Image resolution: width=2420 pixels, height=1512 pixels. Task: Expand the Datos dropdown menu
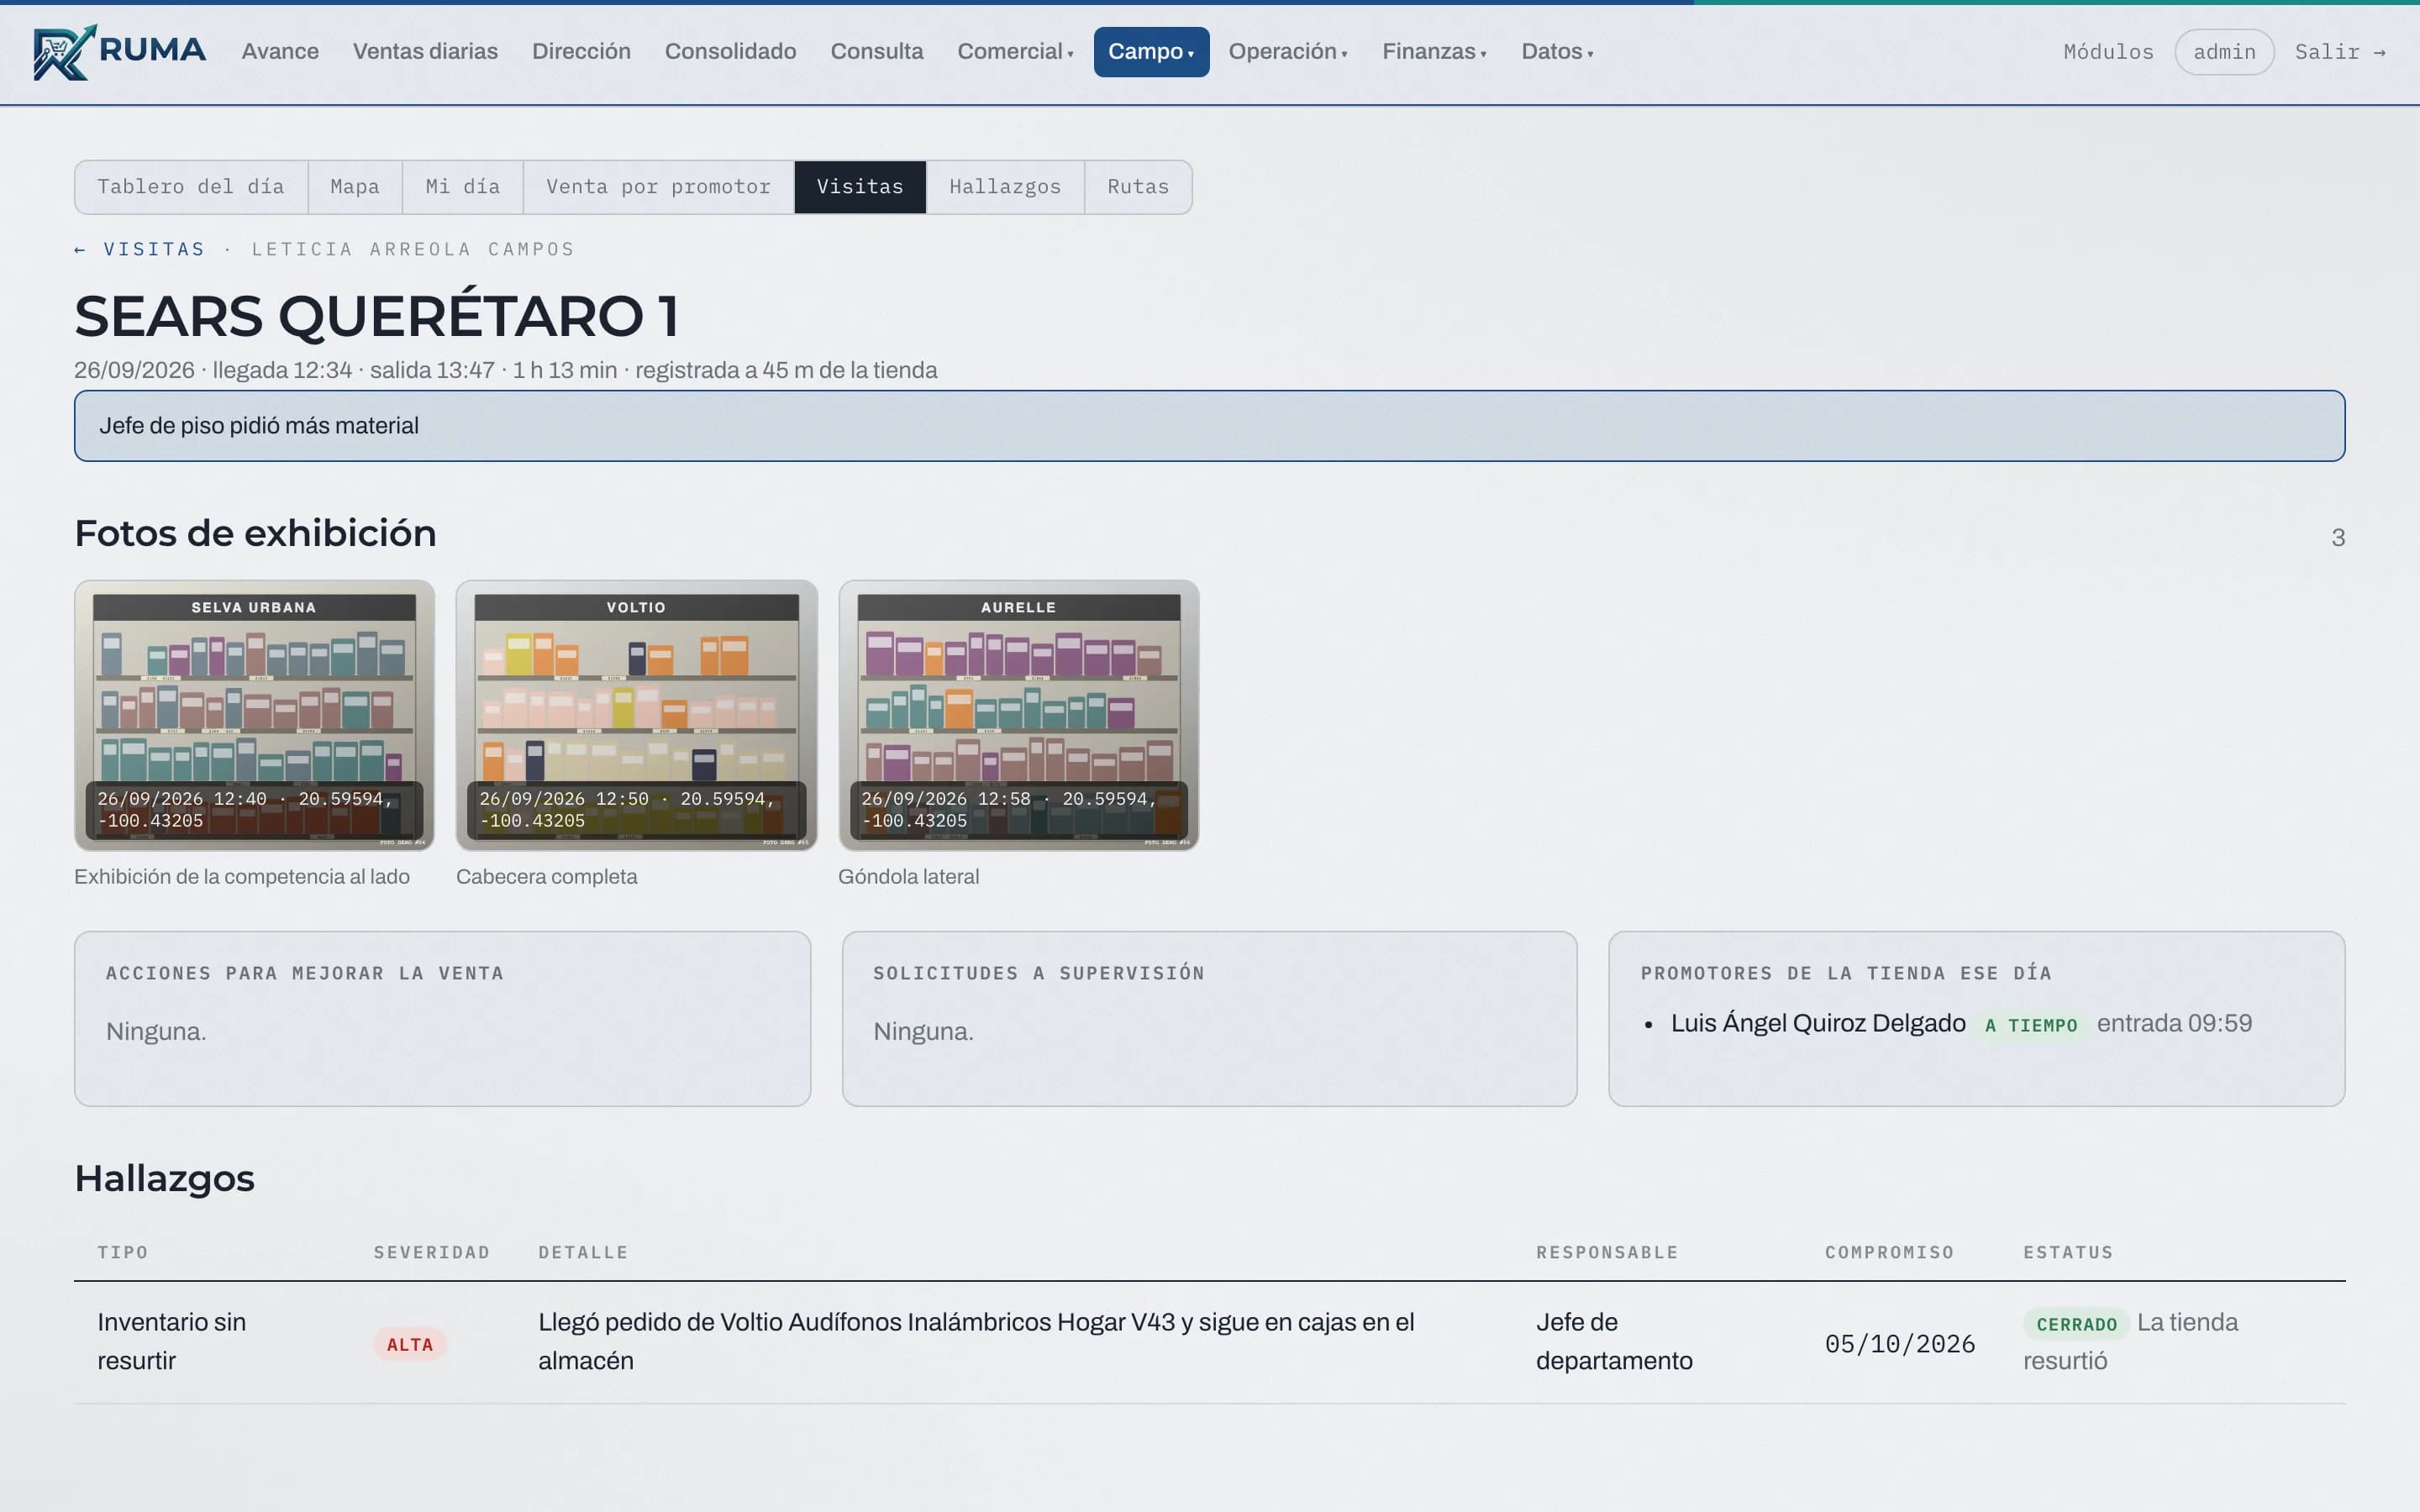tap(1557, 52)
